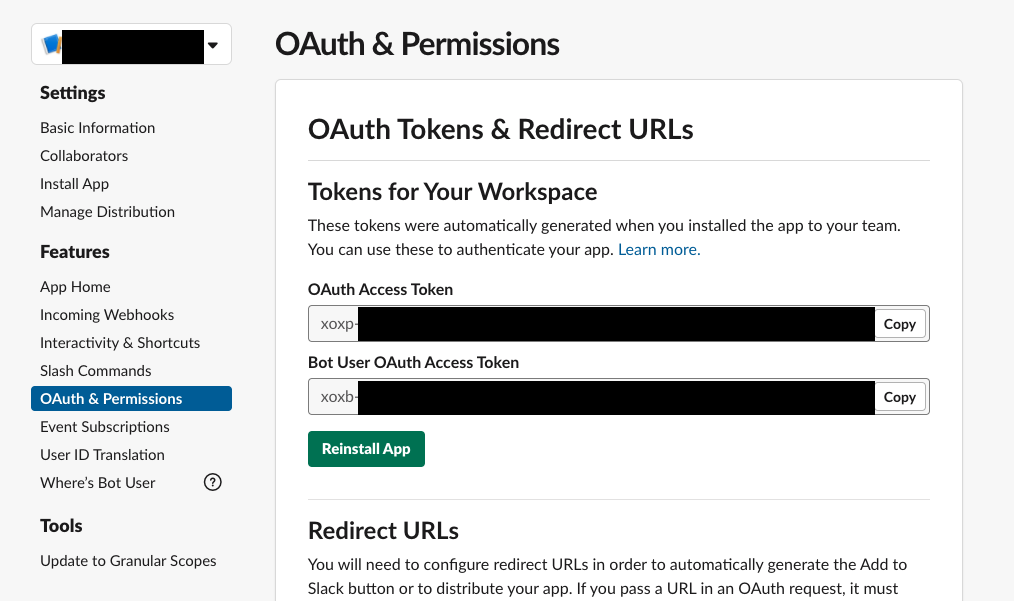The image size is (1014, 601).
Task: Click the Tokens for Your Workspace heading
Action: (x=453, y=192)
